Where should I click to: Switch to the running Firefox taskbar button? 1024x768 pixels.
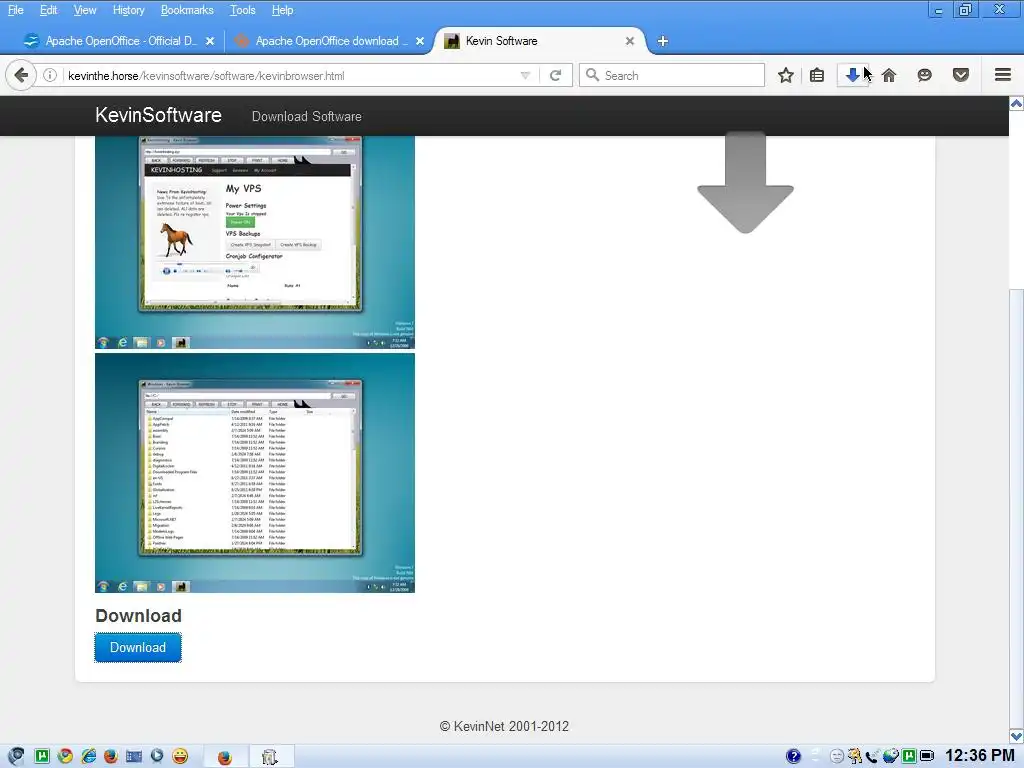click(x=225, y=757)
